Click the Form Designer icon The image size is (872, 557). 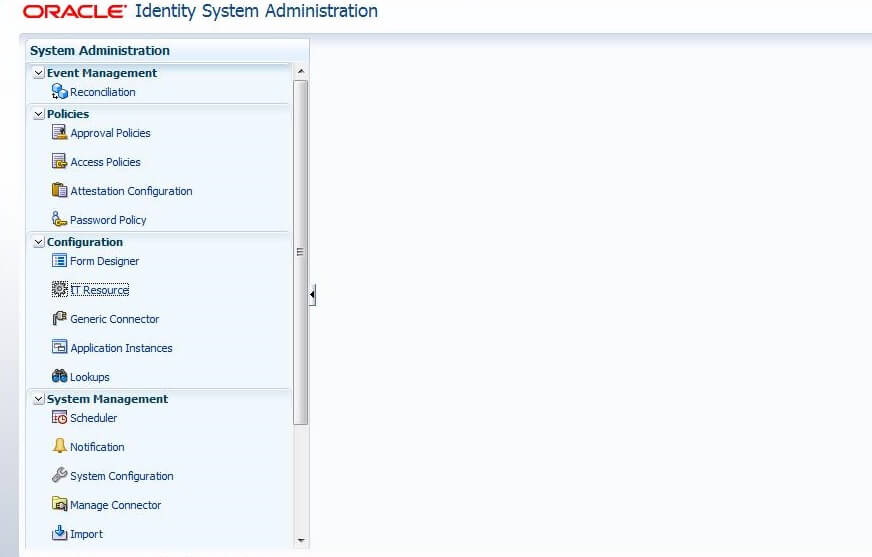[x=59, y=261]
